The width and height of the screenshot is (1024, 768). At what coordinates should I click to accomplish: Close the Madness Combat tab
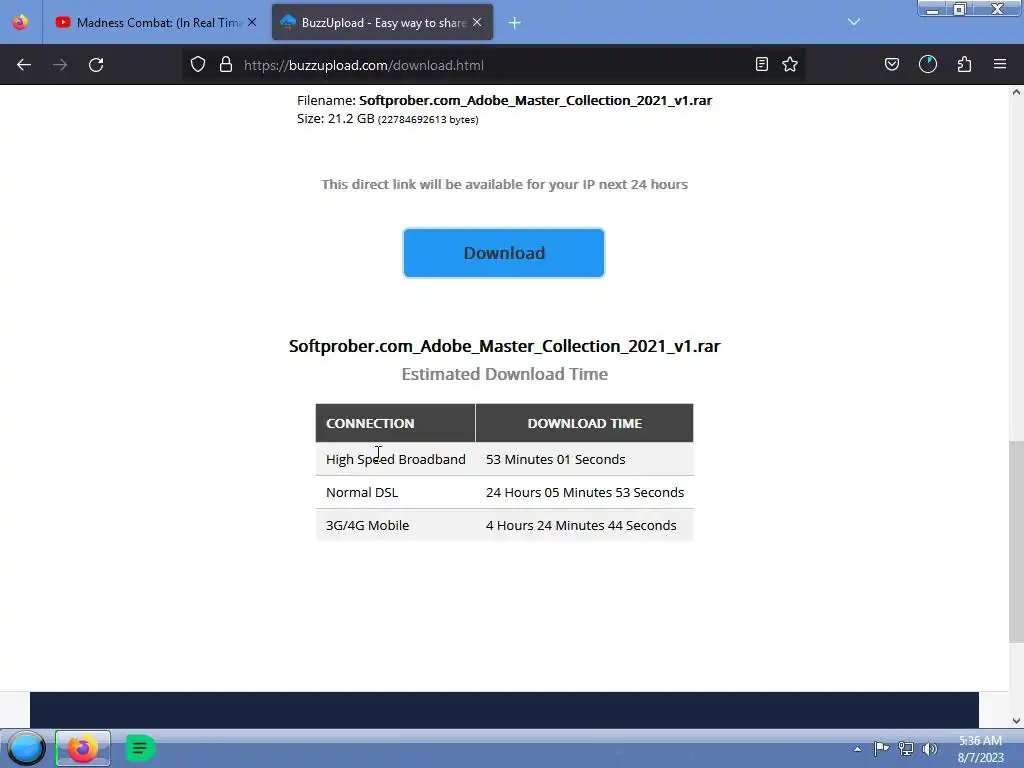click(x=252, y=22)
